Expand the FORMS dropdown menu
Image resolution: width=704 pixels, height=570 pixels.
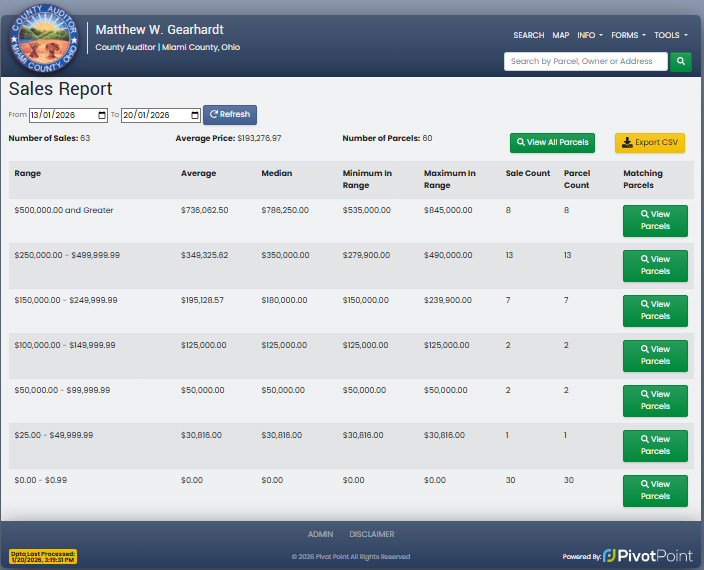coord(628,35)
